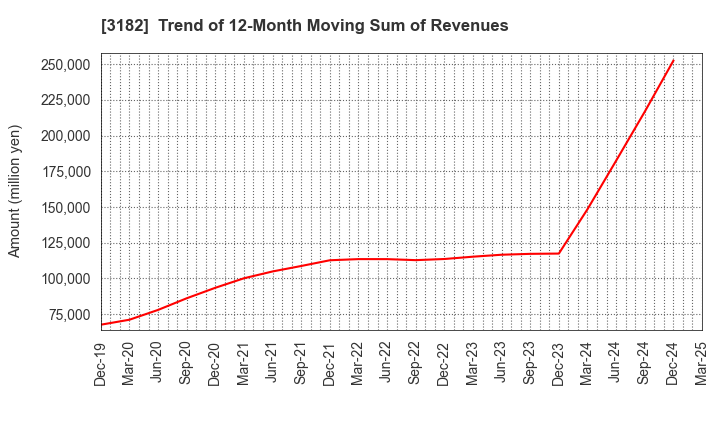
Task: Click the 'Jun-21' x-axis label
Action: pos(272,362)
